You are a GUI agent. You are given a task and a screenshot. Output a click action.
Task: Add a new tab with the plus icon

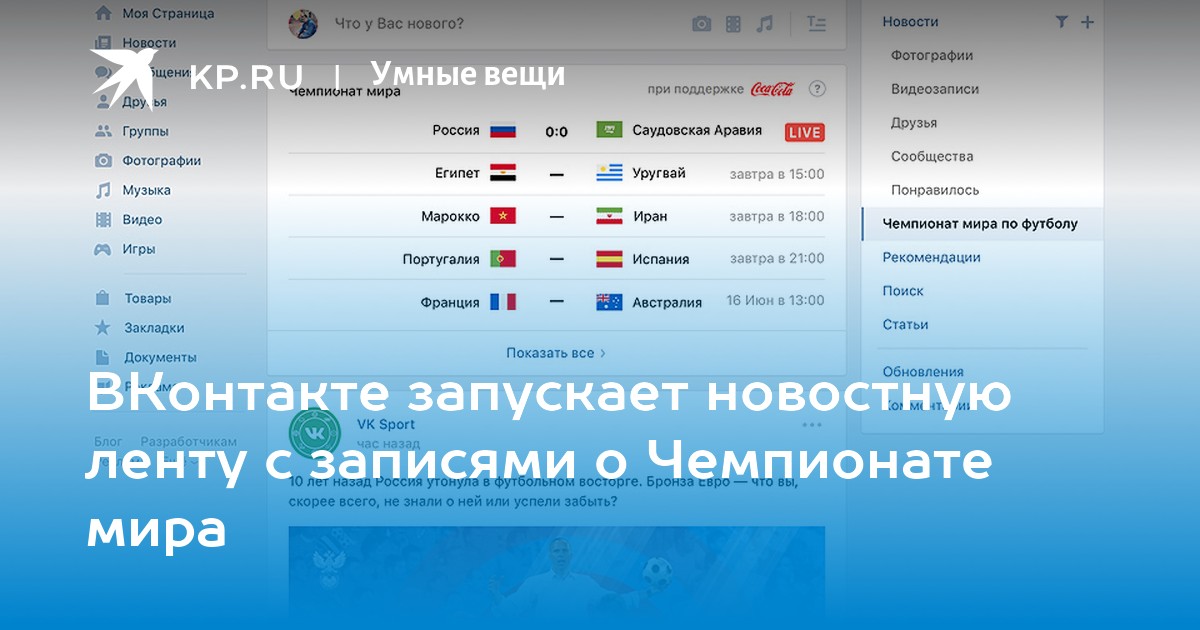(x=1087, y=21)
